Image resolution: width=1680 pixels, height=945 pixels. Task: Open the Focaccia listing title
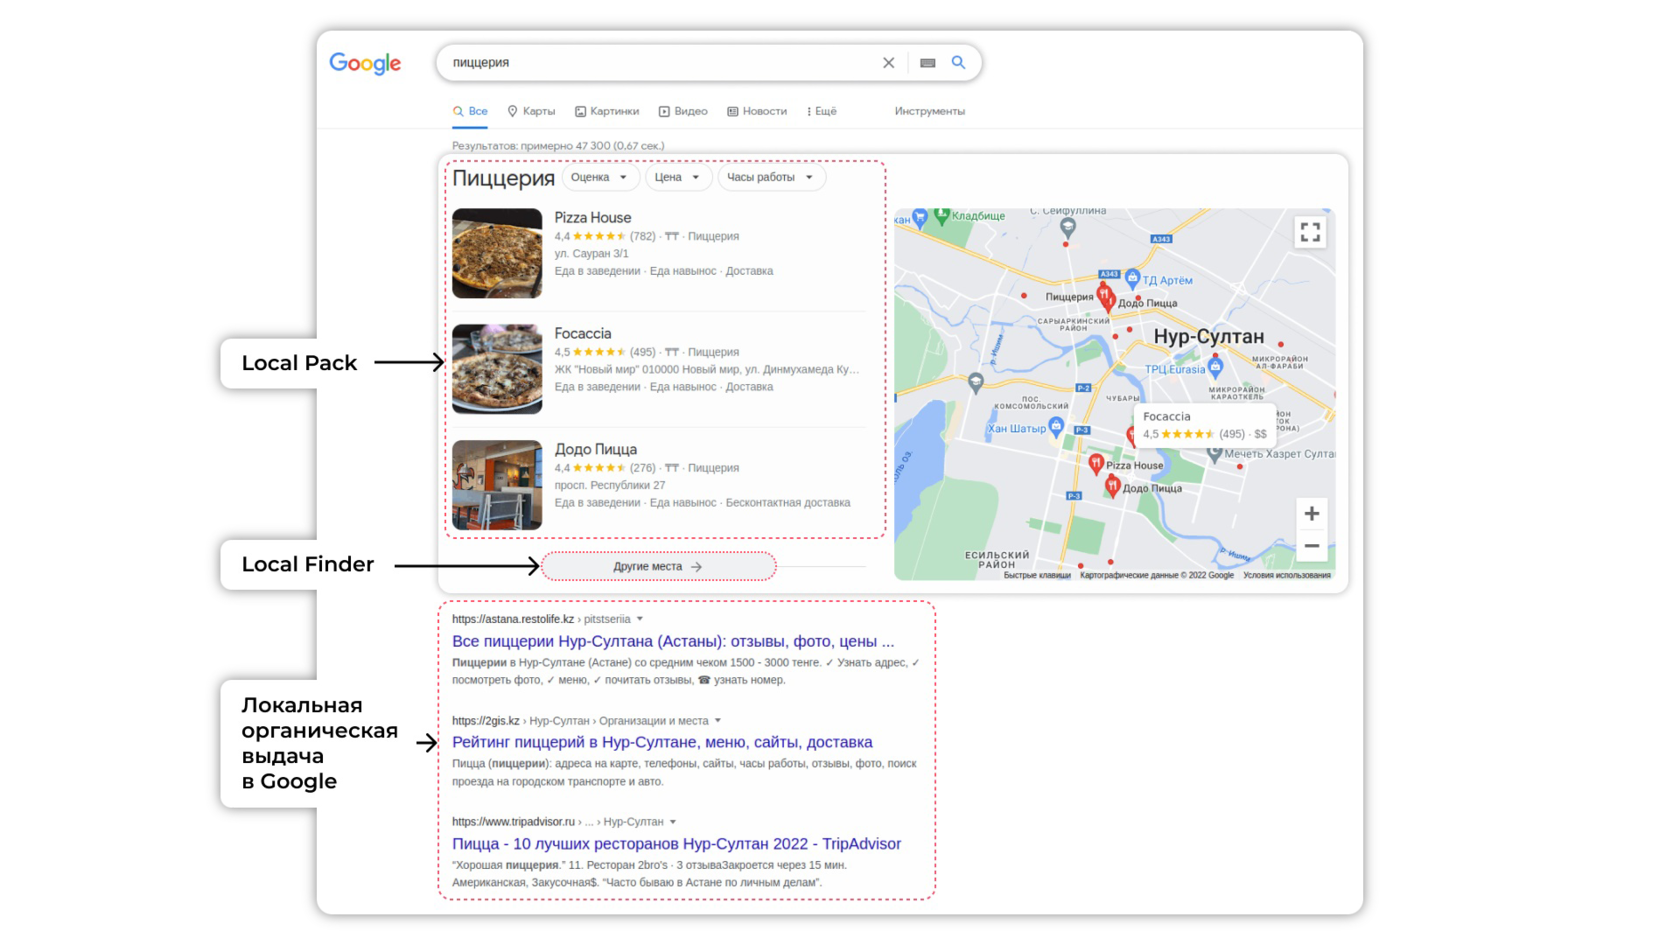coord(583,333)
